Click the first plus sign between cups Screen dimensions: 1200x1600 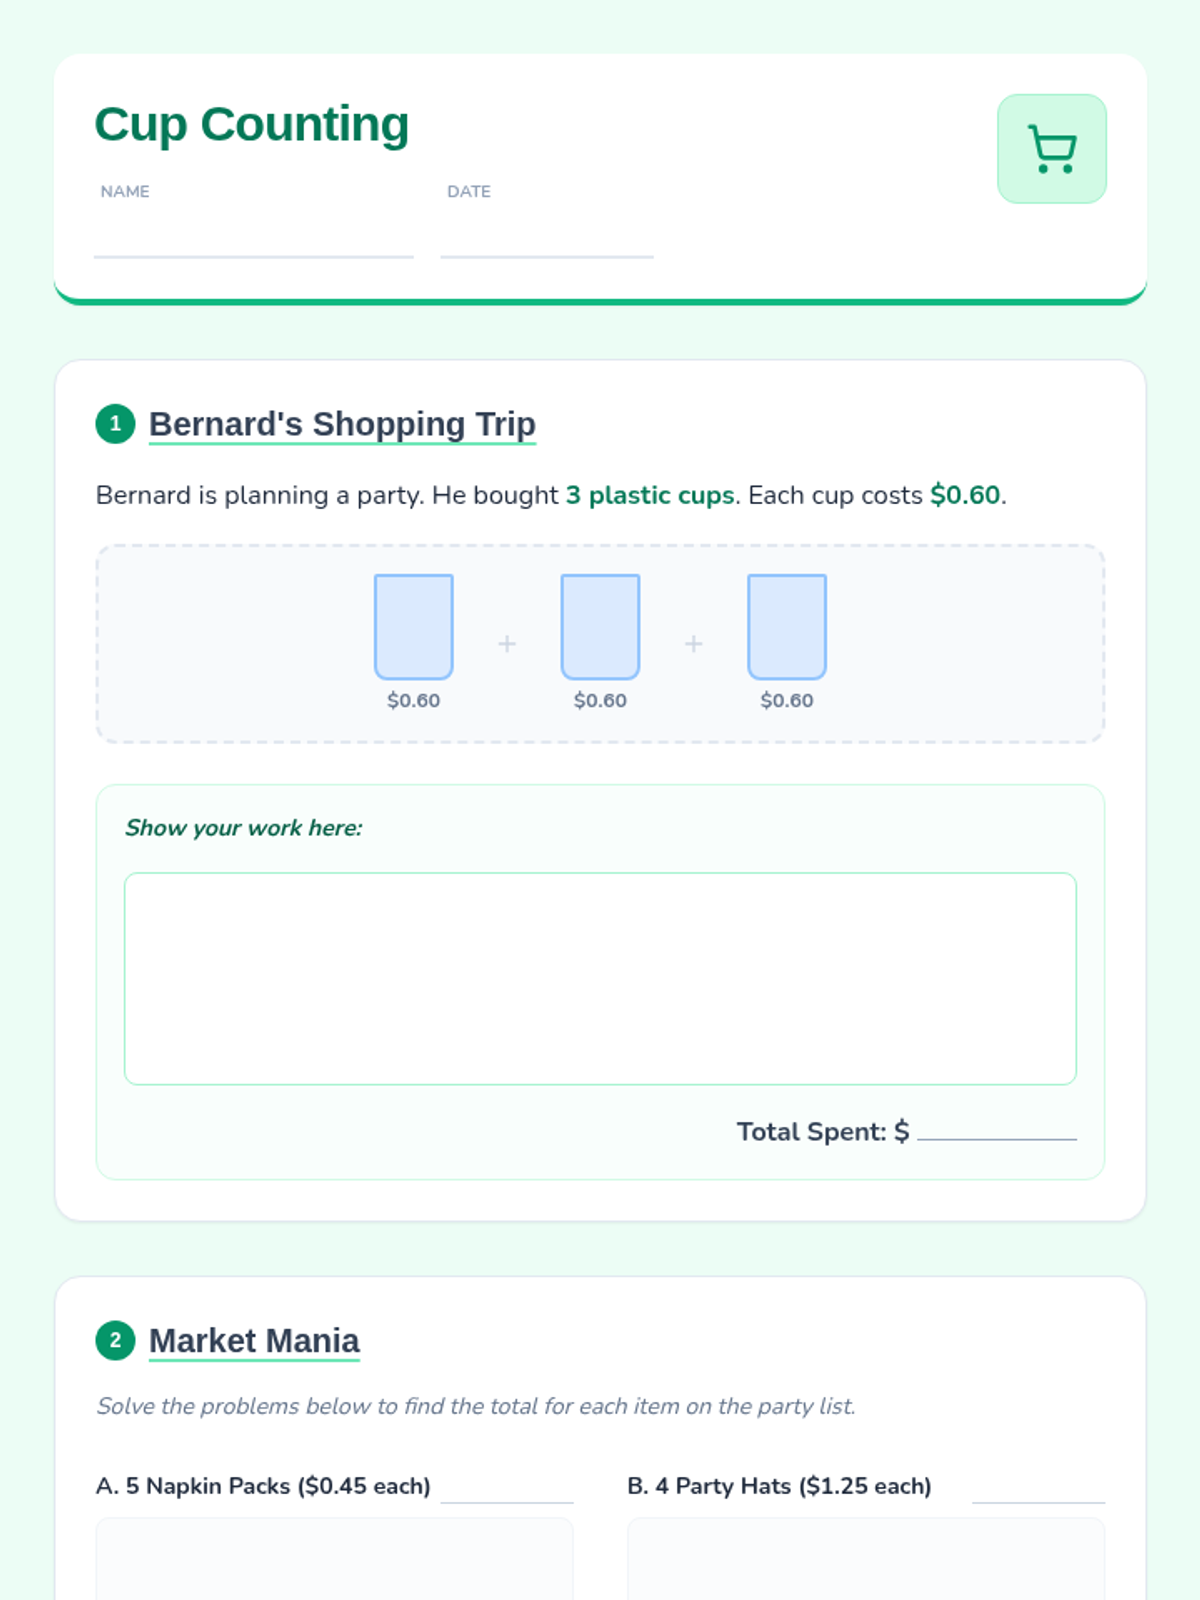coord(507,644)
